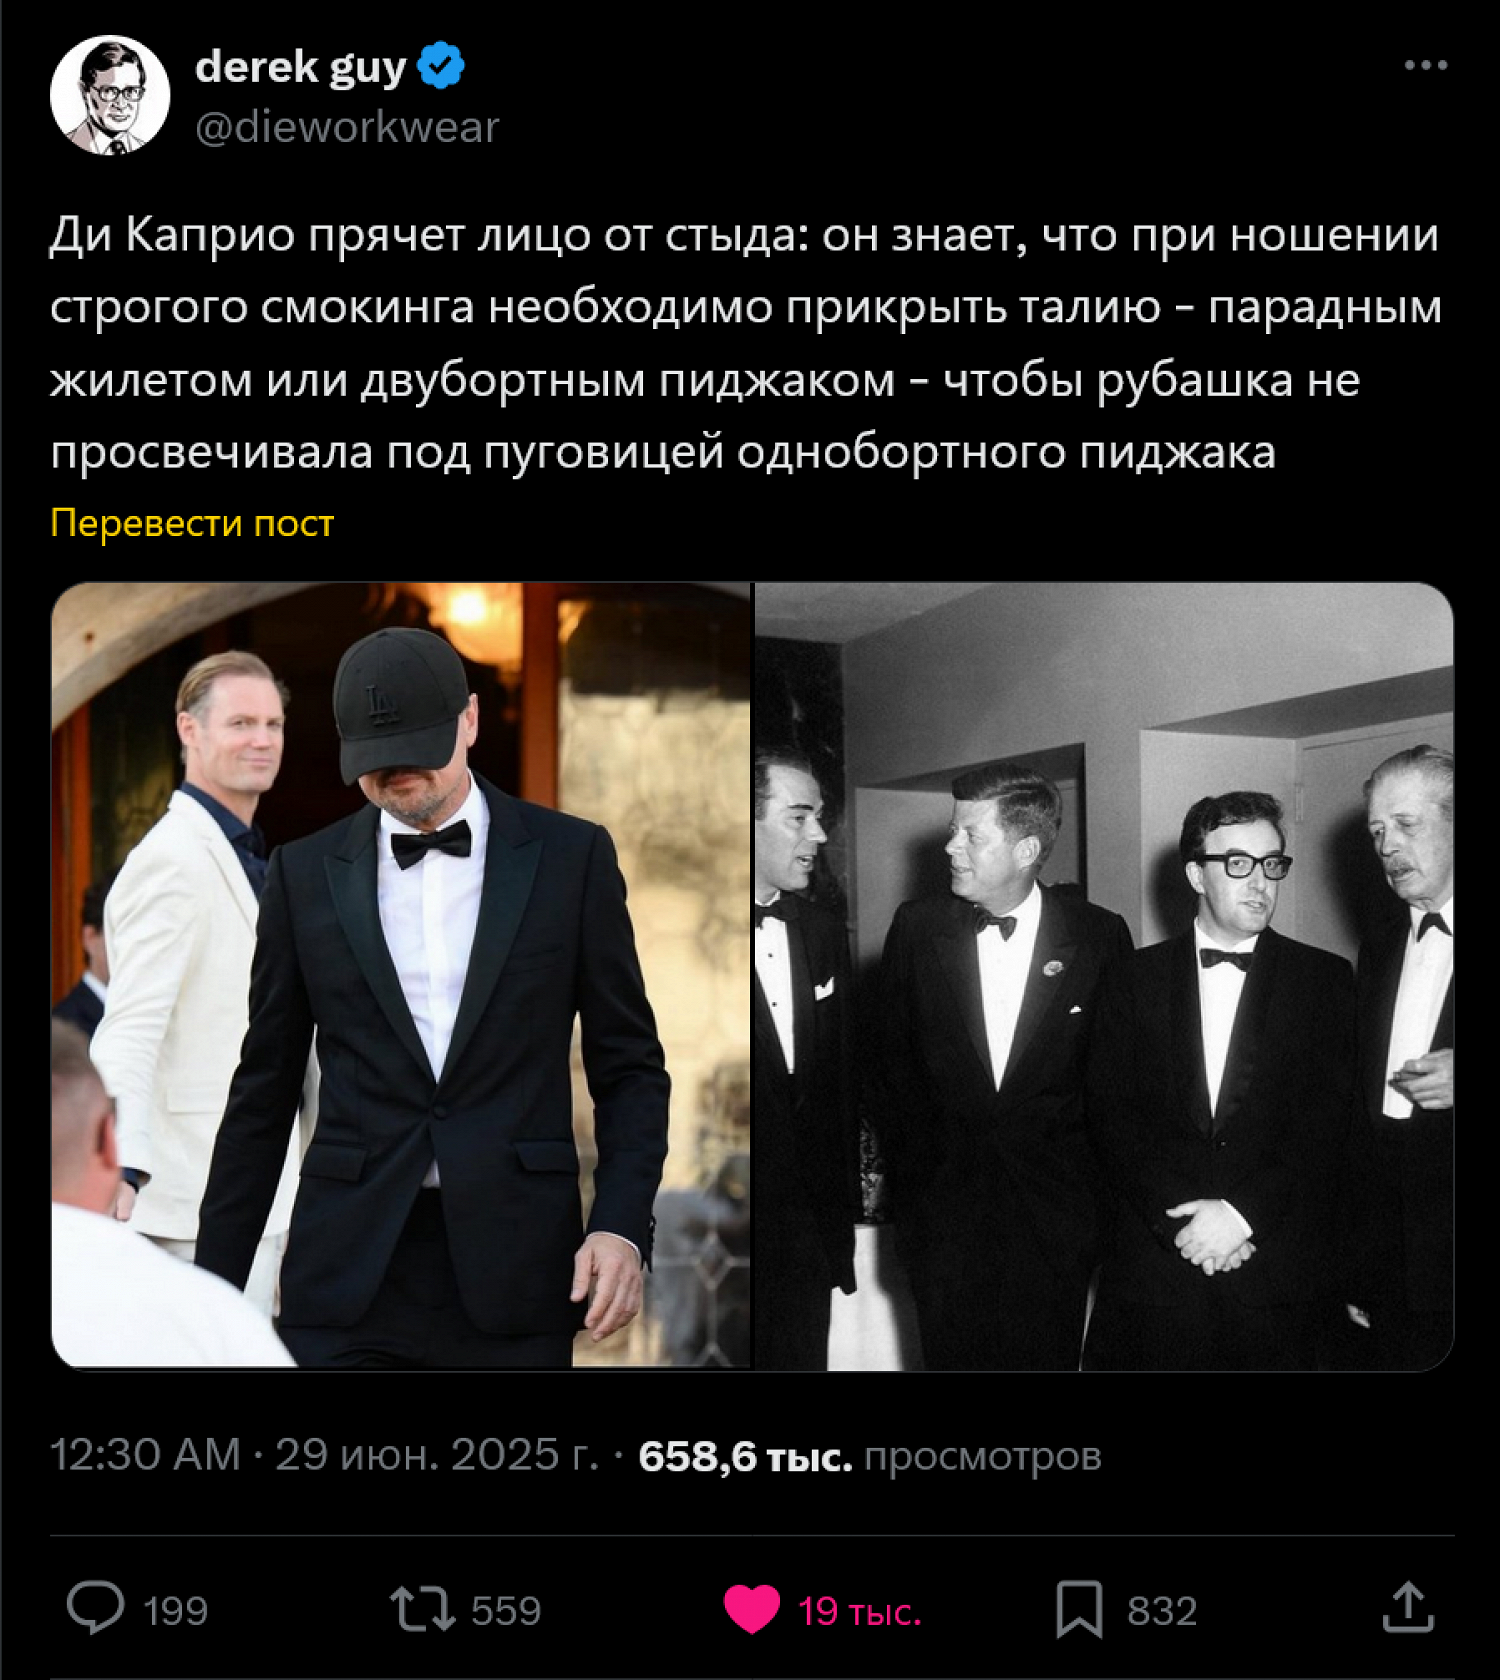
Task: Click the reply speech bubble icon
Action: 96,1609
